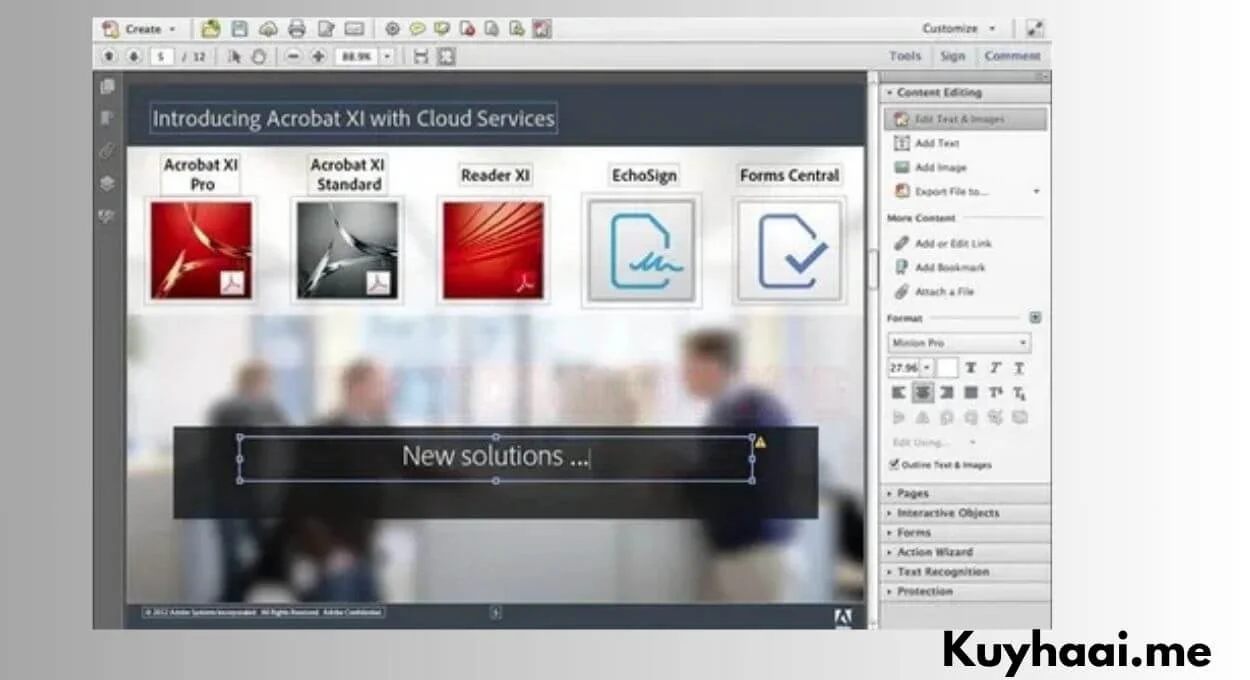Toggle superscript formatting
The width and height of the screenshot is (1250, 680).
tap(995, 393)
